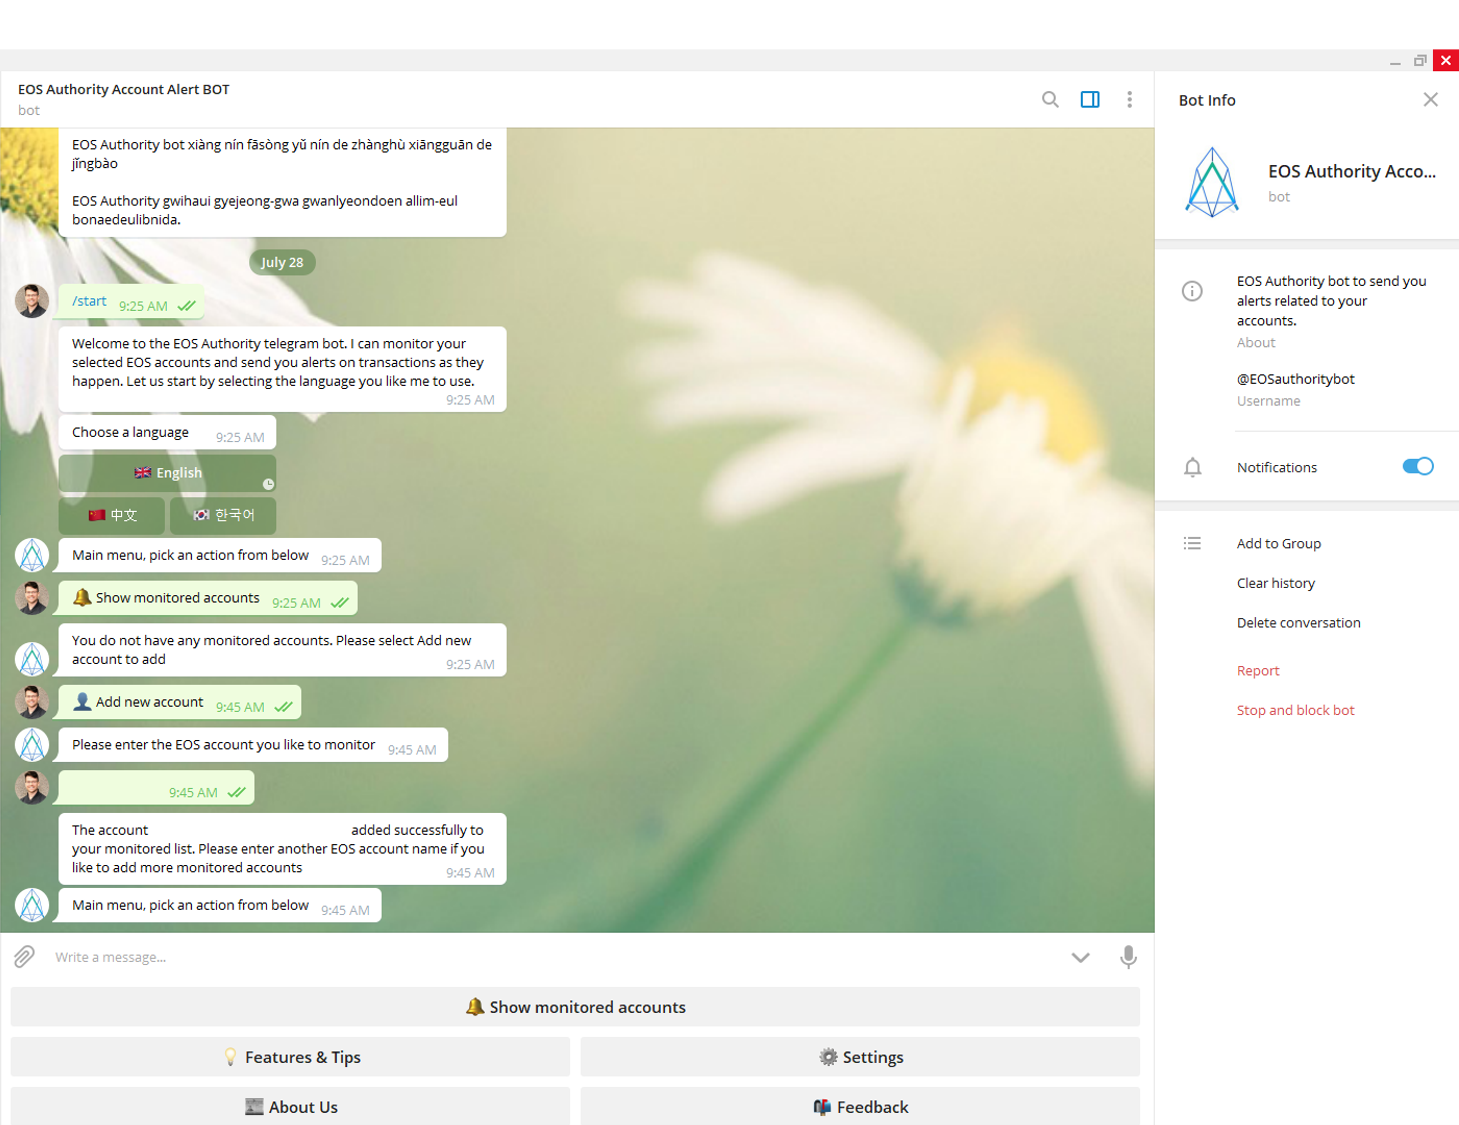Click the Features & Tips button

[x=290, y=1057]
